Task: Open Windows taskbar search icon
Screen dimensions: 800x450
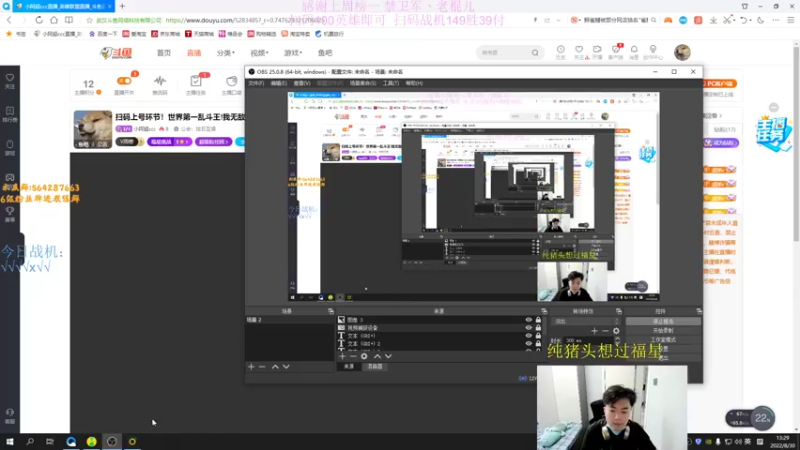Action: pos(30,441)
